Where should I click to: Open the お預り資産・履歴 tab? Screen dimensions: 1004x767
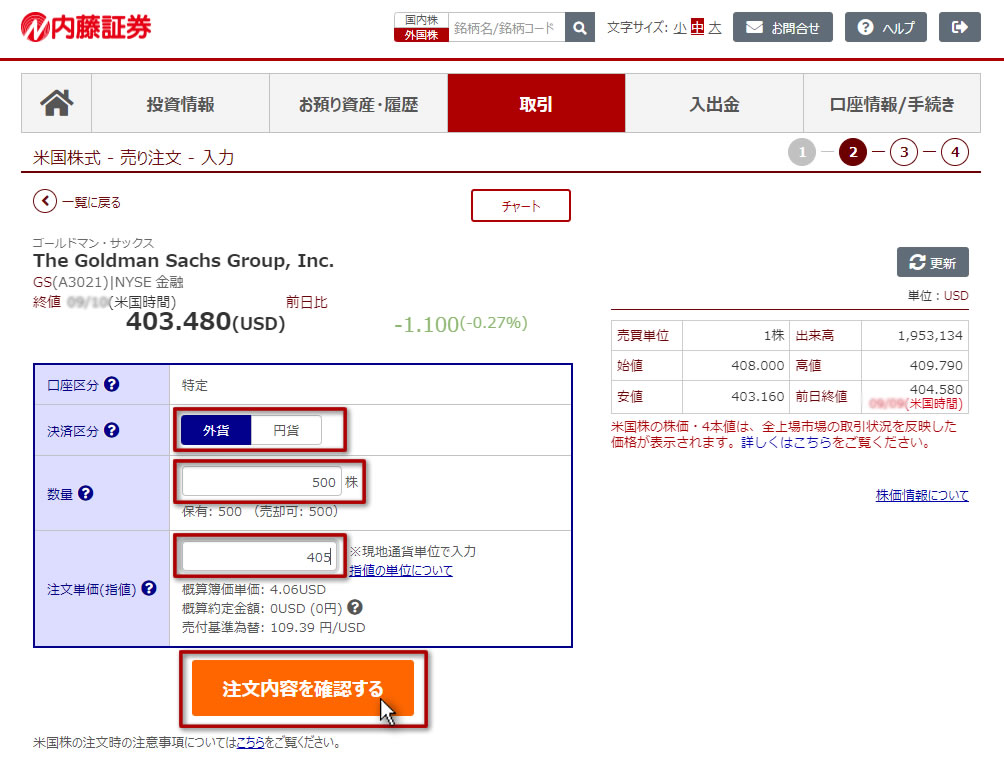point(359,103)
